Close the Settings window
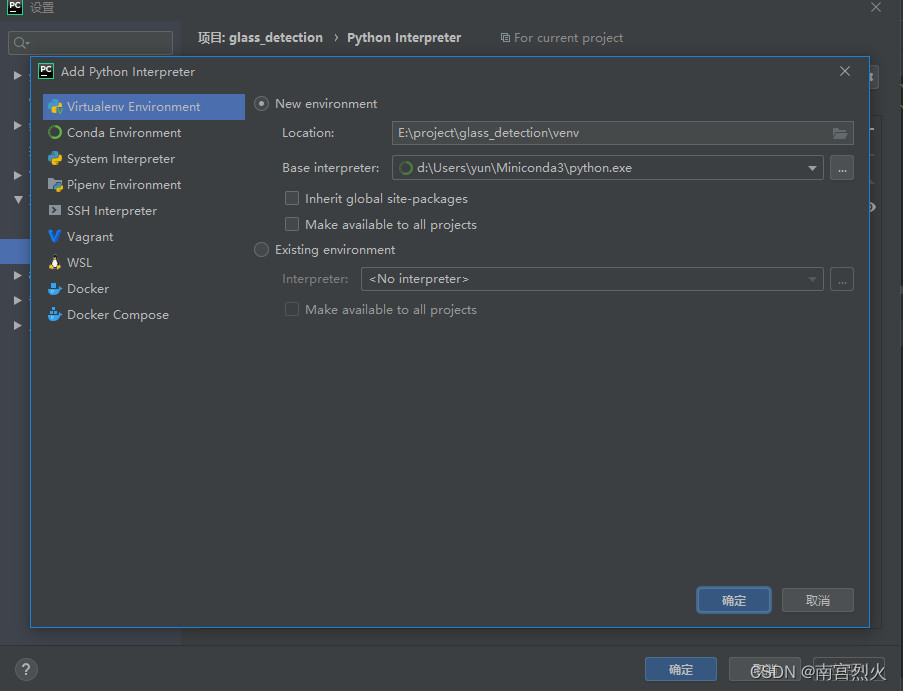Image resolution: width=903 pixels, height=691 pixels. [876, 7]
